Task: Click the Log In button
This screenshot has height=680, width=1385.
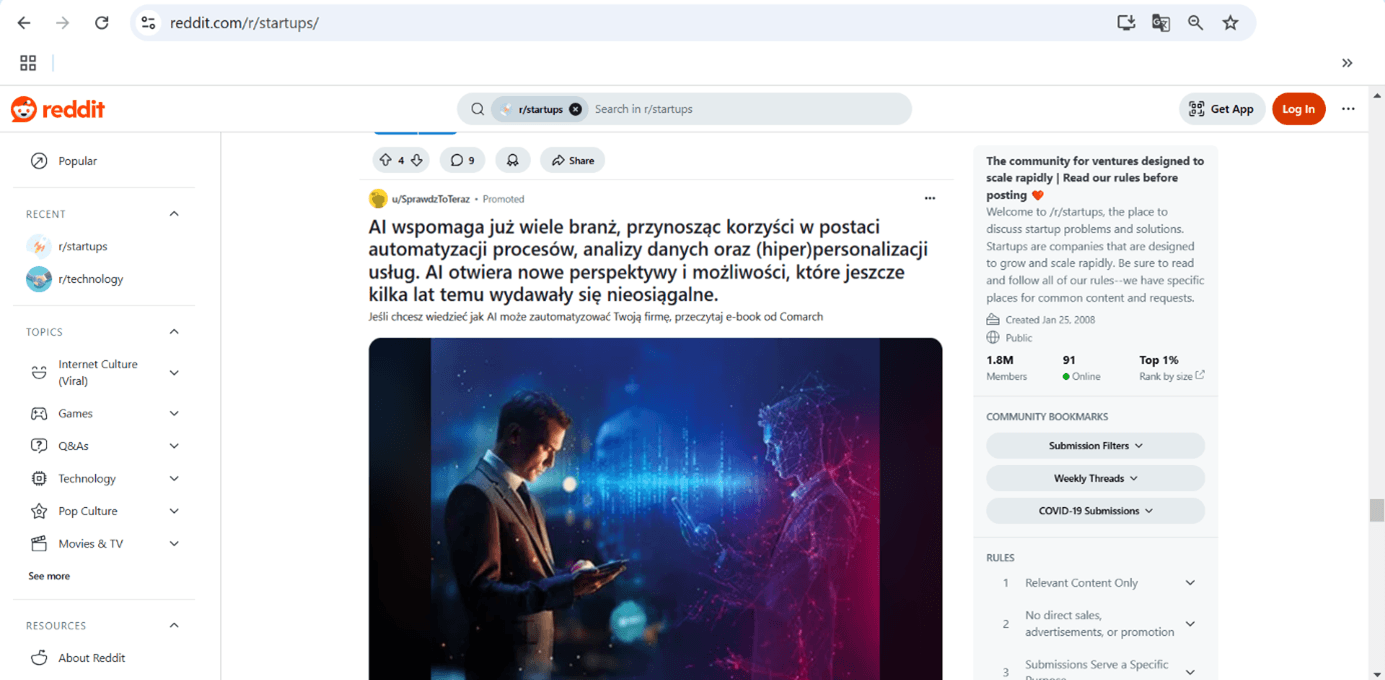Action: coord(1298,109)
